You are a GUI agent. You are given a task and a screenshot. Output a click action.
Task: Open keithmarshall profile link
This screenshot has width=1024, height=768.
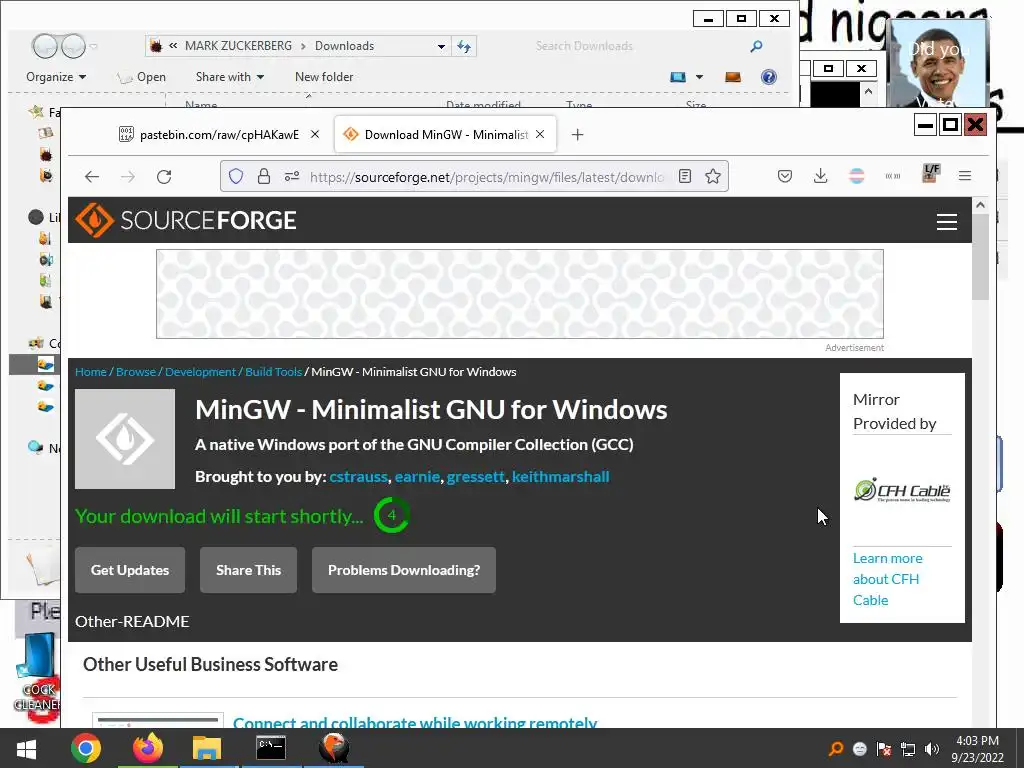[560, 477]
